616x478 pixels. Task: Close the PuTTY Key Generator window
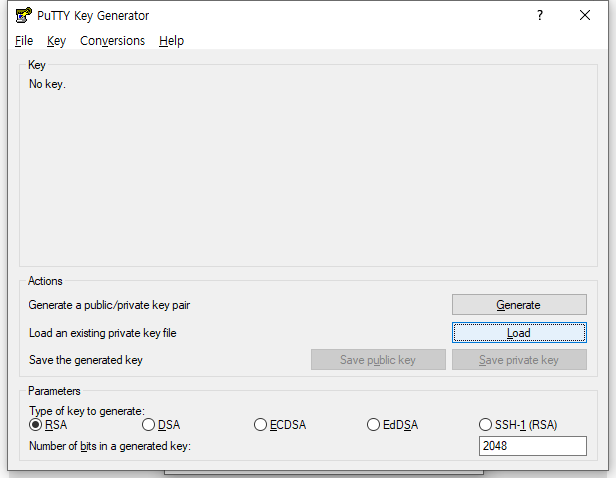coord(585,15)
